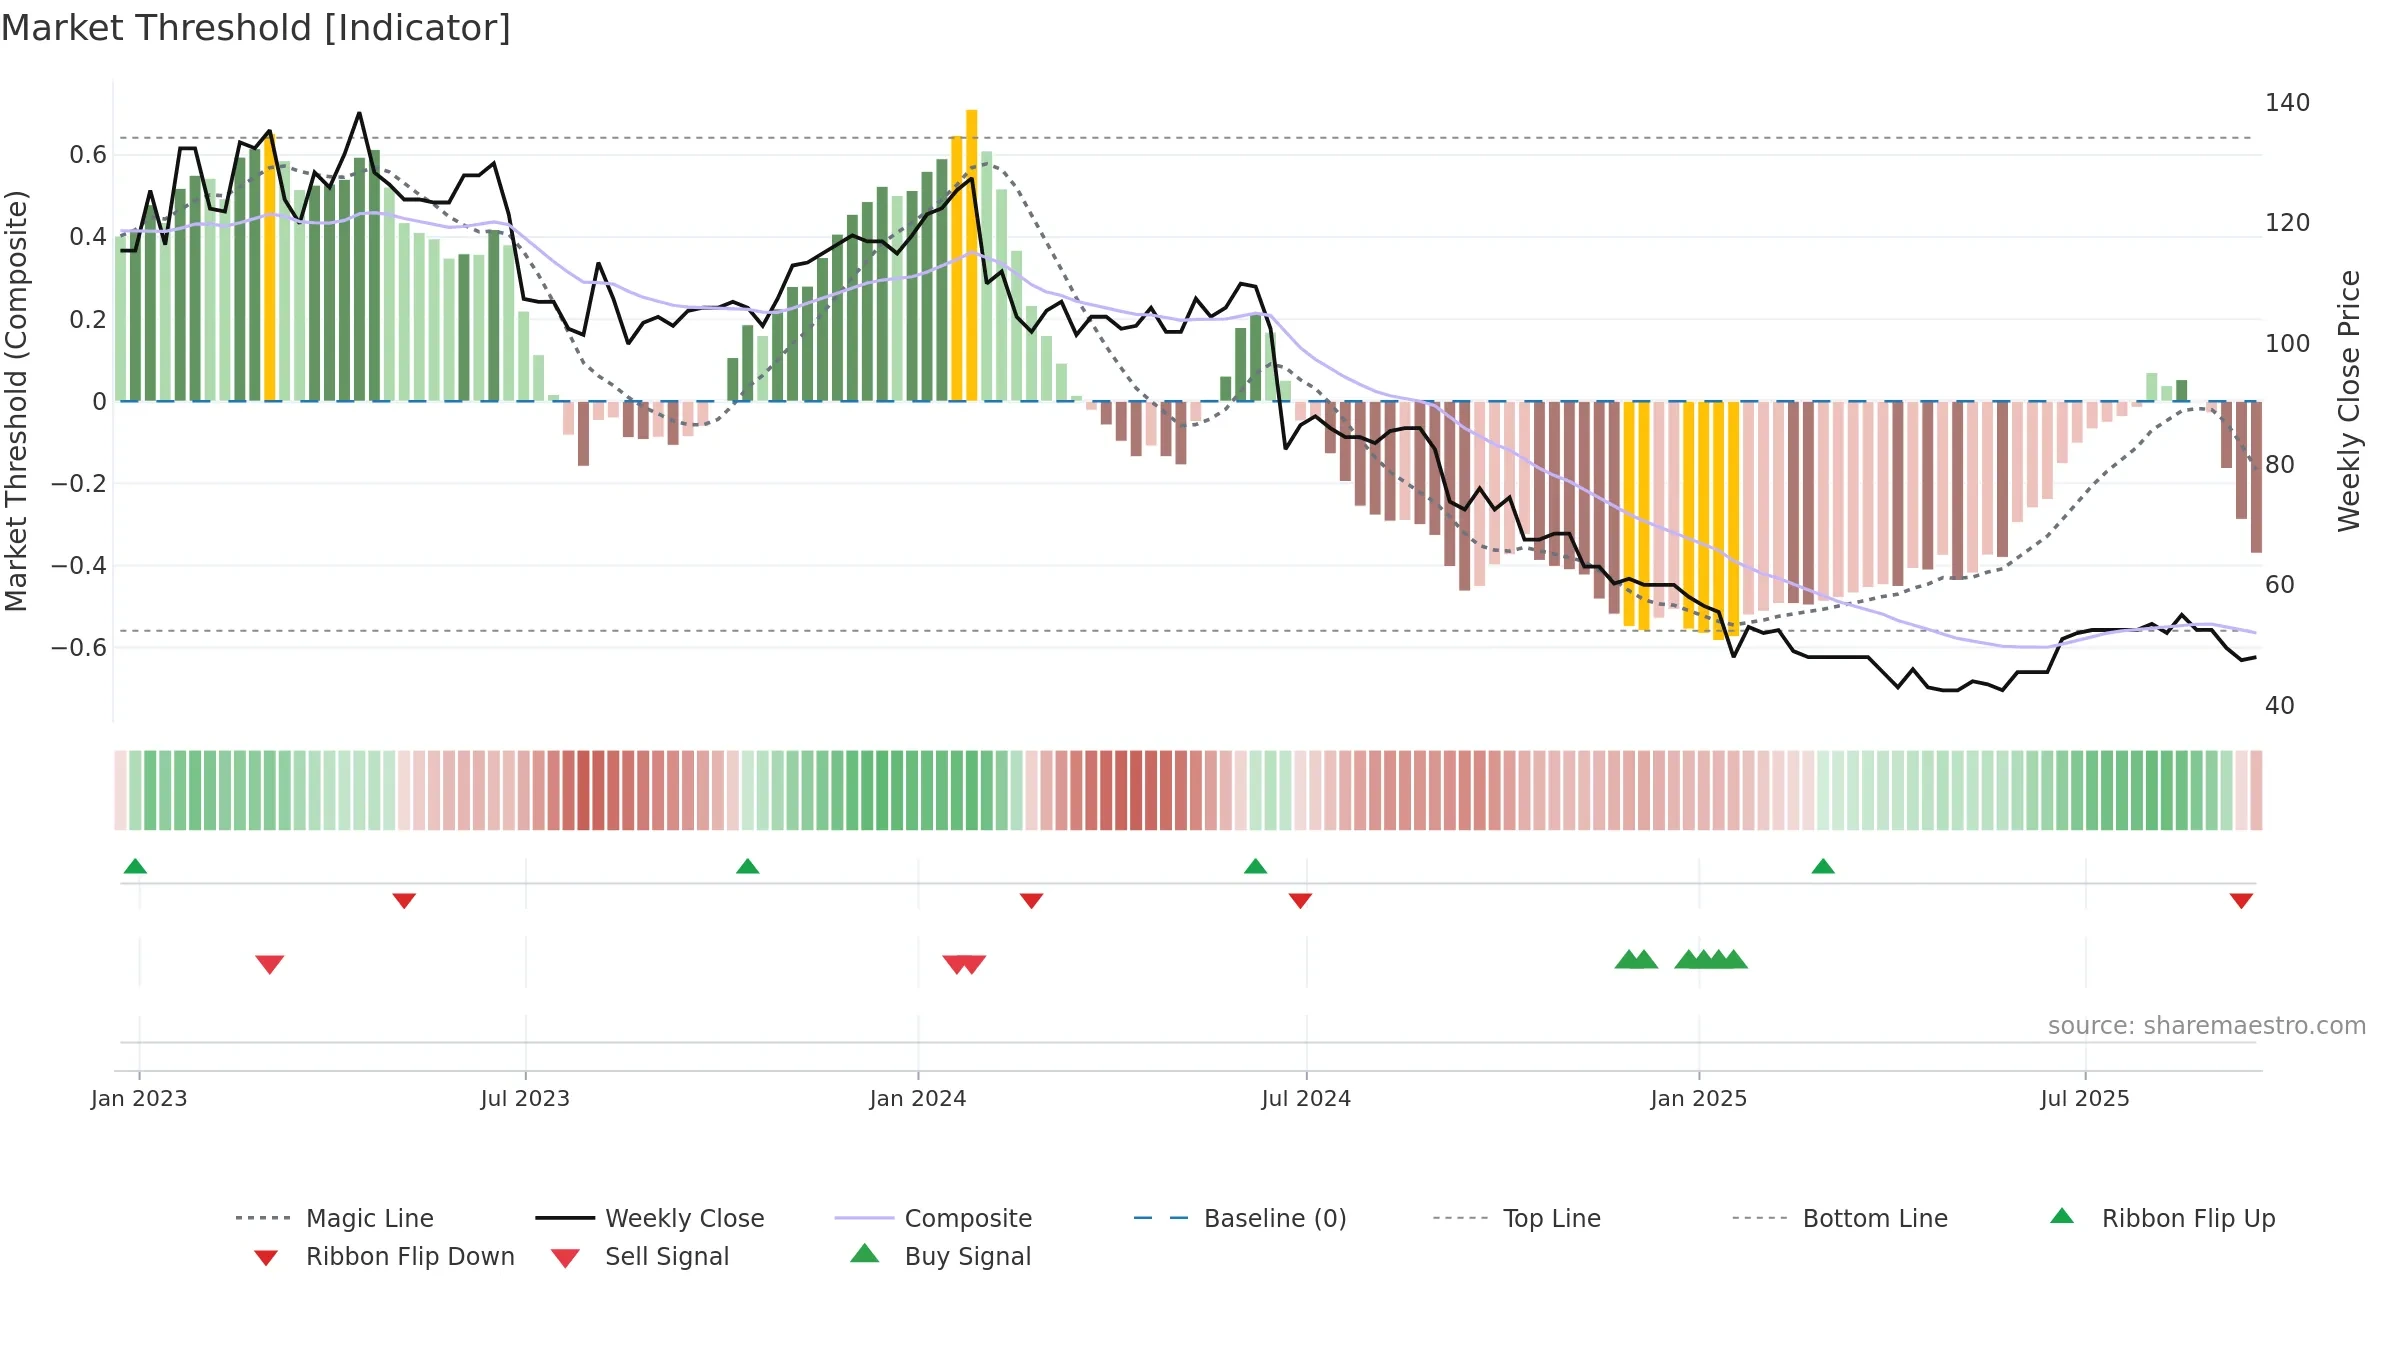This screenshot has width=2400, height=1350.
Task: Click the Sell Signal marker in early 2023
Action: tap(269, 964)
